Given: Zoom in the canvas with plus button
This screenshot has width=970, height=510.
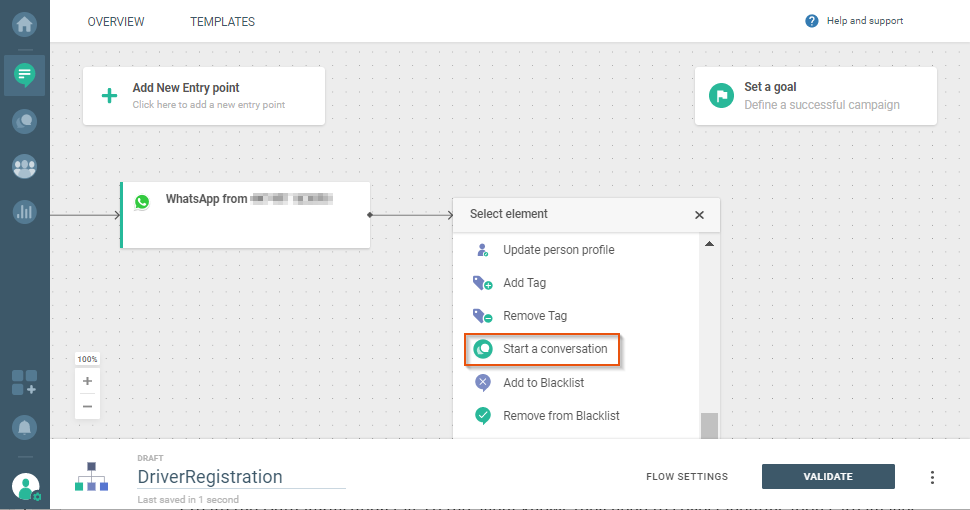Looking at the screenshot, I should coord(88,381).
